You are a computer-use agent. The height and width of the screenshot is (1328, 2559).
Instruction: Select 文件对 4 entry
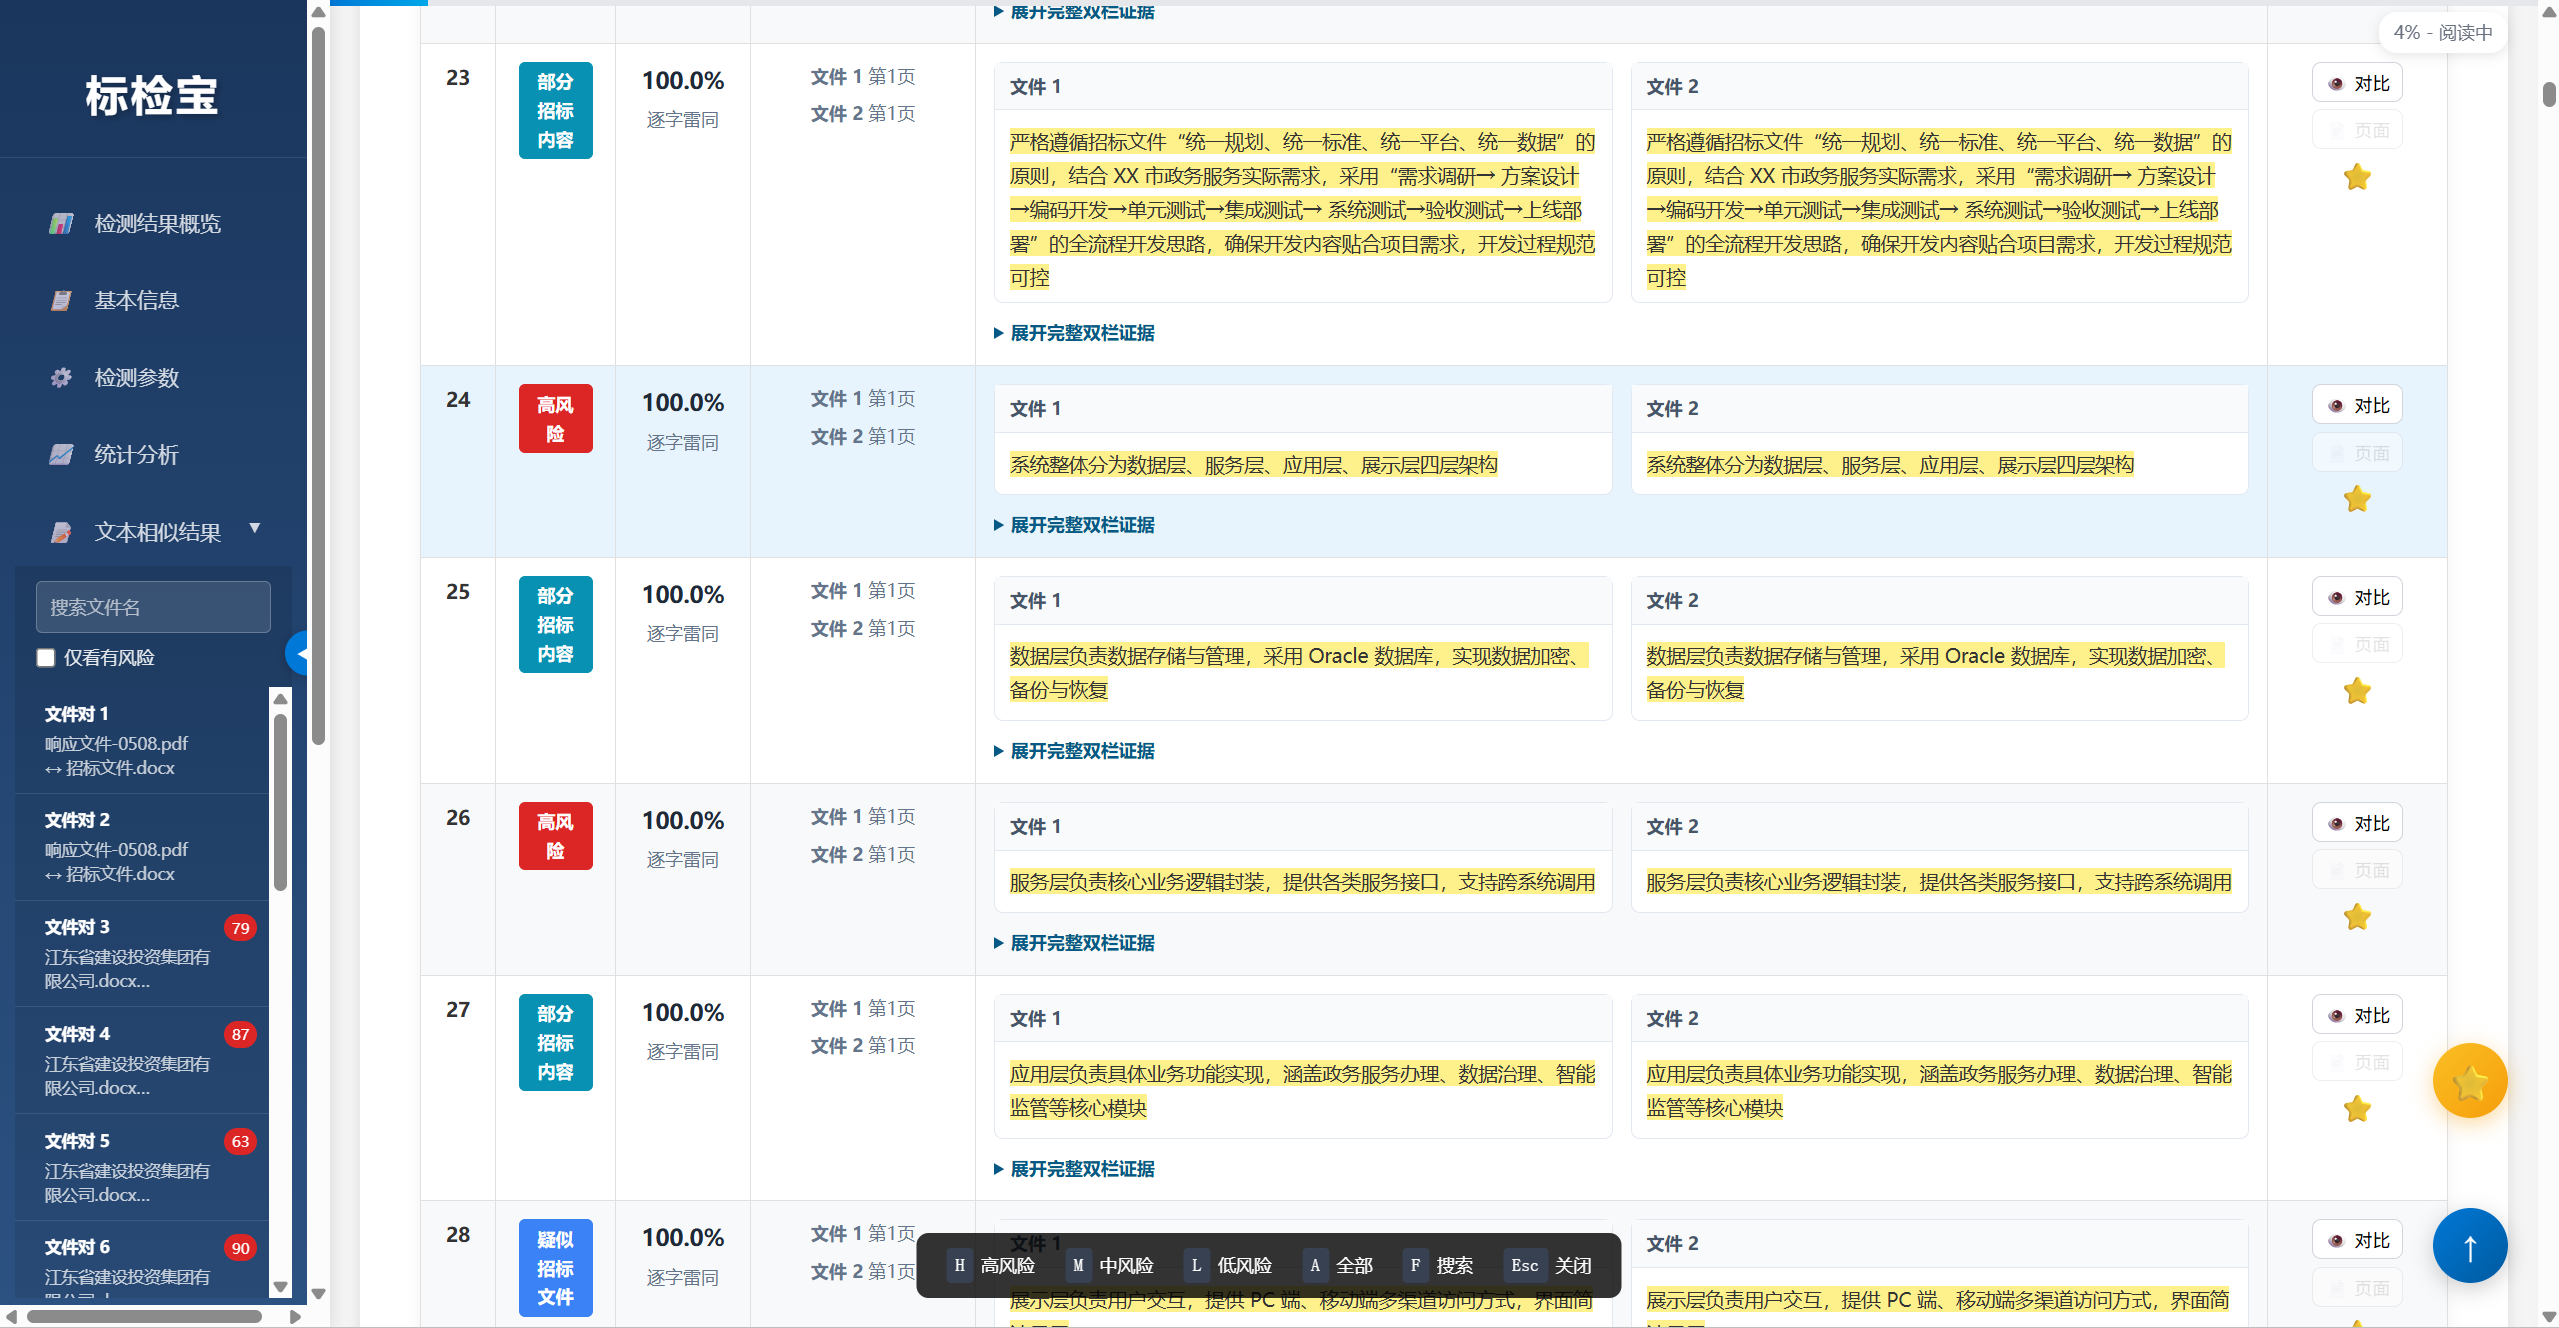click(x=142, y=1061)
